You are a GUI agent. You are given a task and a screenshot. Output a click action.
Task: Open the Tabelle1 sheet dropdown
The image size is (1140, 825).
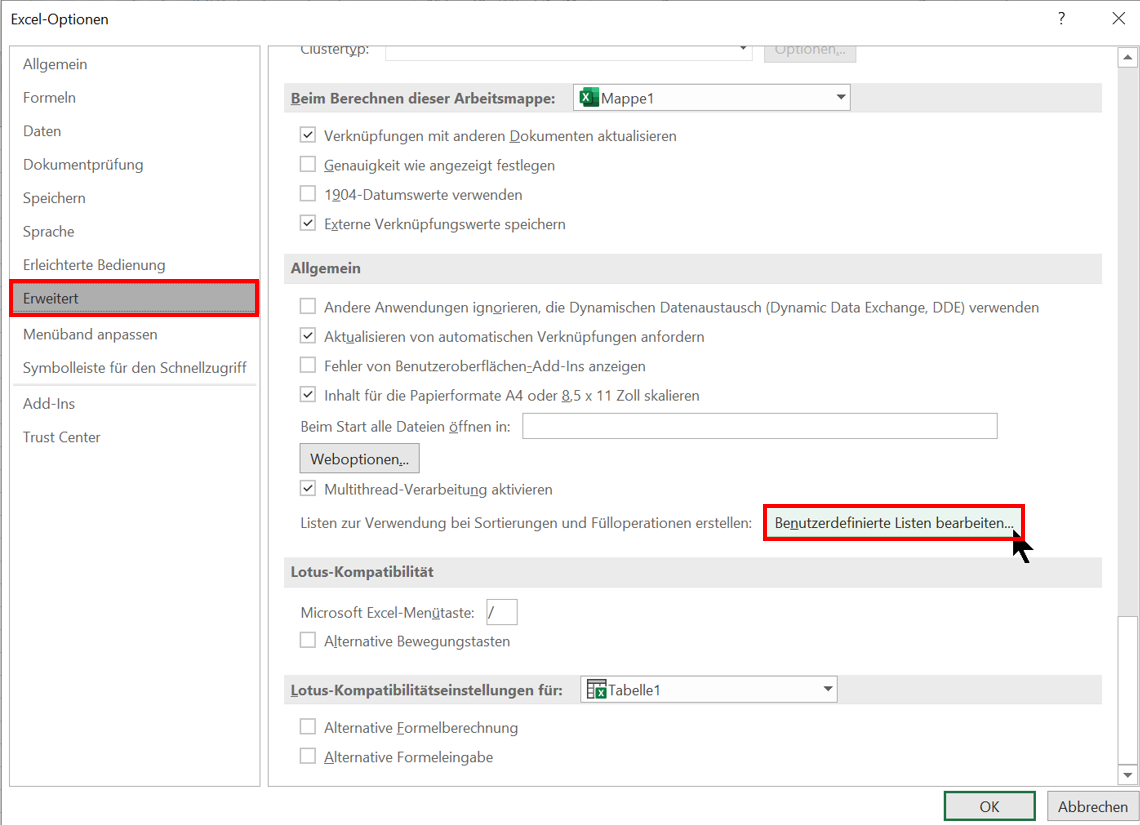(709, 690)
